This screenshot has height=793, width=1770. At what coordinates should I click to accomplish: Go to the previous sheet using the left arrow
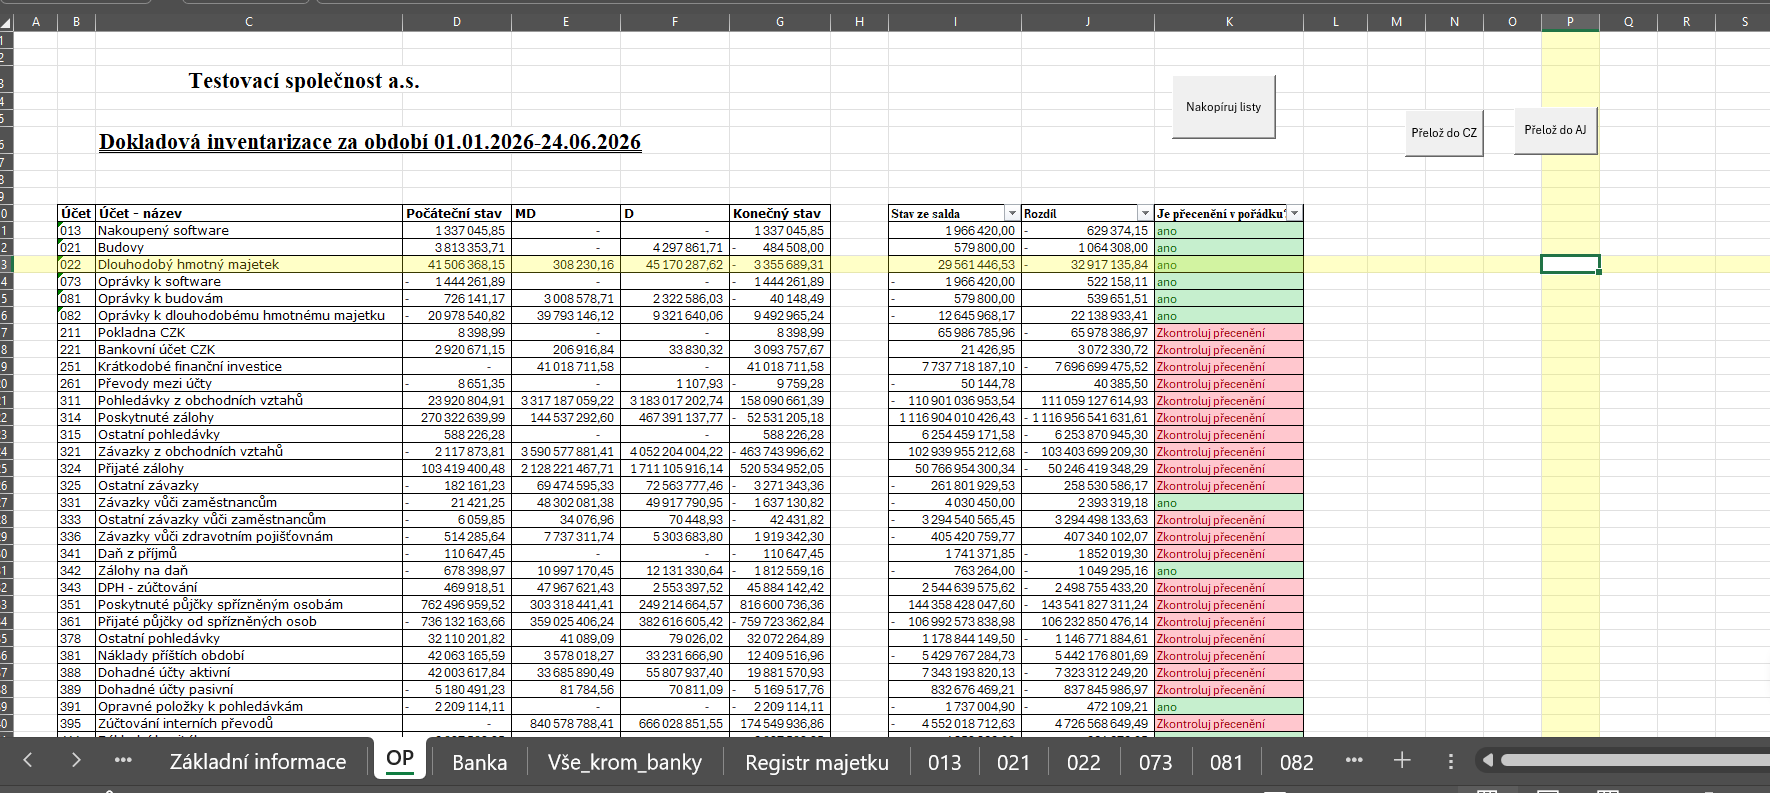(28, 760)
